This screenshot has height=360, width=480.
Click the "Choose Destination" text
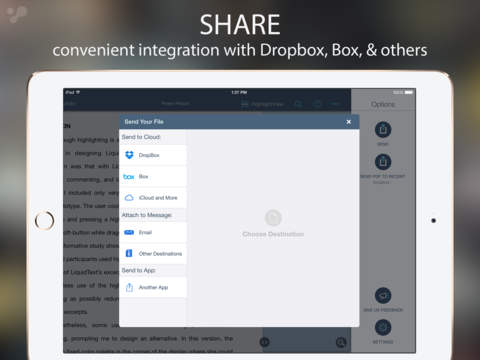tap(273, 234)
